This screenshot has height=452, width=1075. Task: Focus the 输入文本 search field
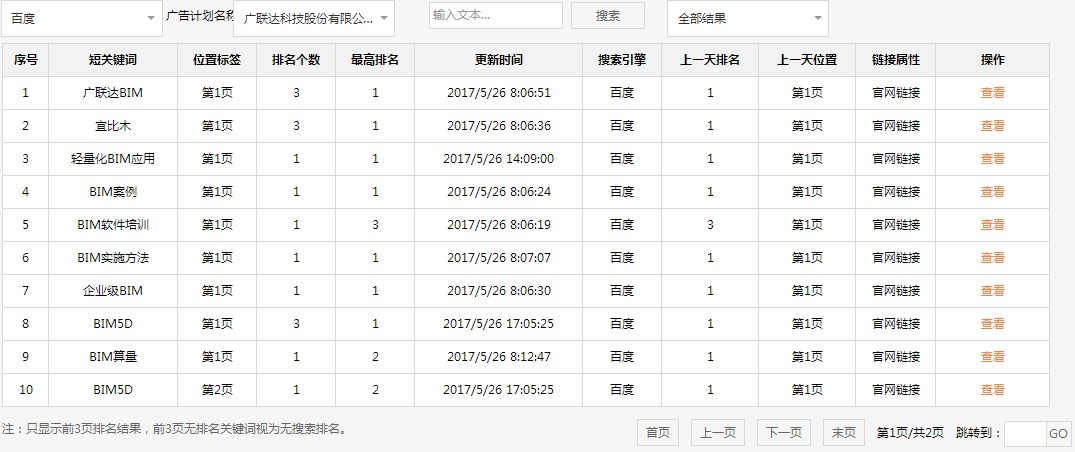pyautogui.click(x=496, y=15)
